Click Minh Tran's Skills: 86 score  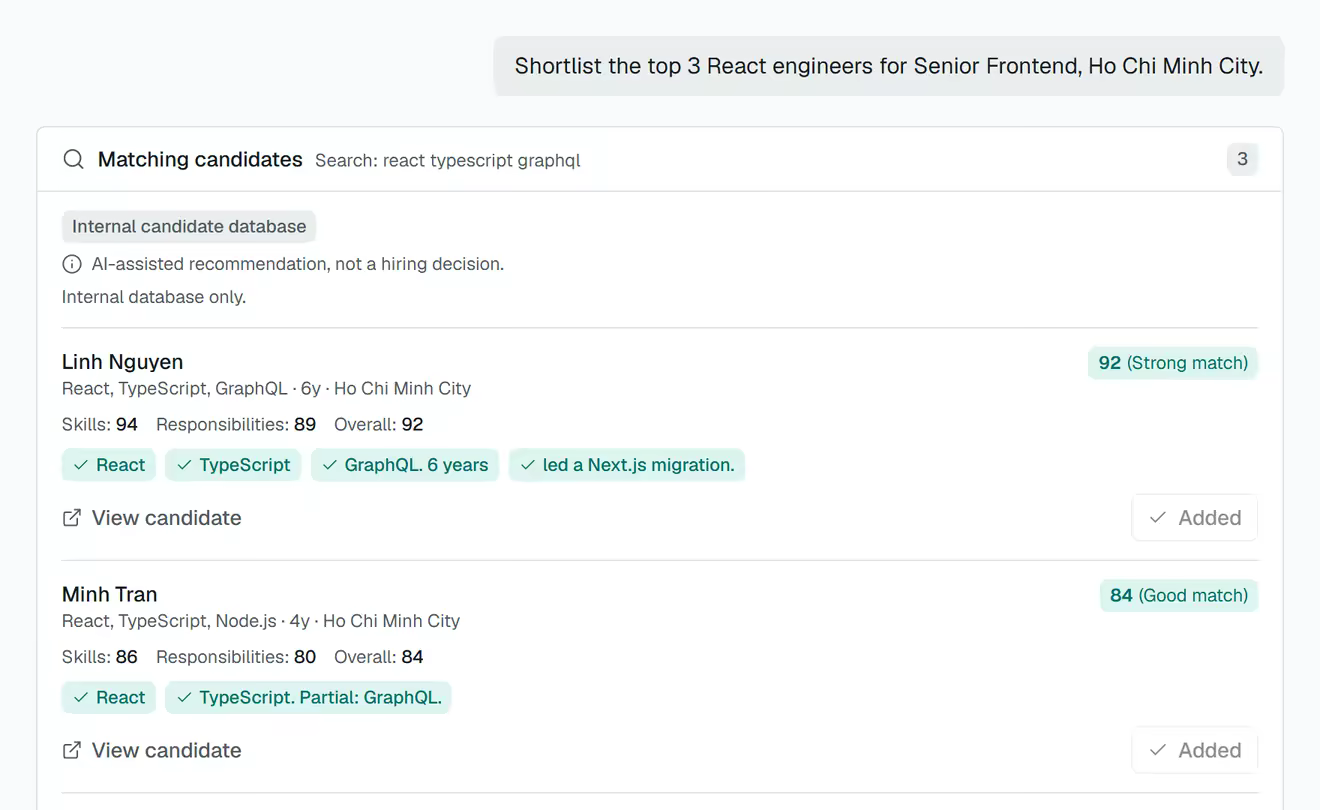100,657
